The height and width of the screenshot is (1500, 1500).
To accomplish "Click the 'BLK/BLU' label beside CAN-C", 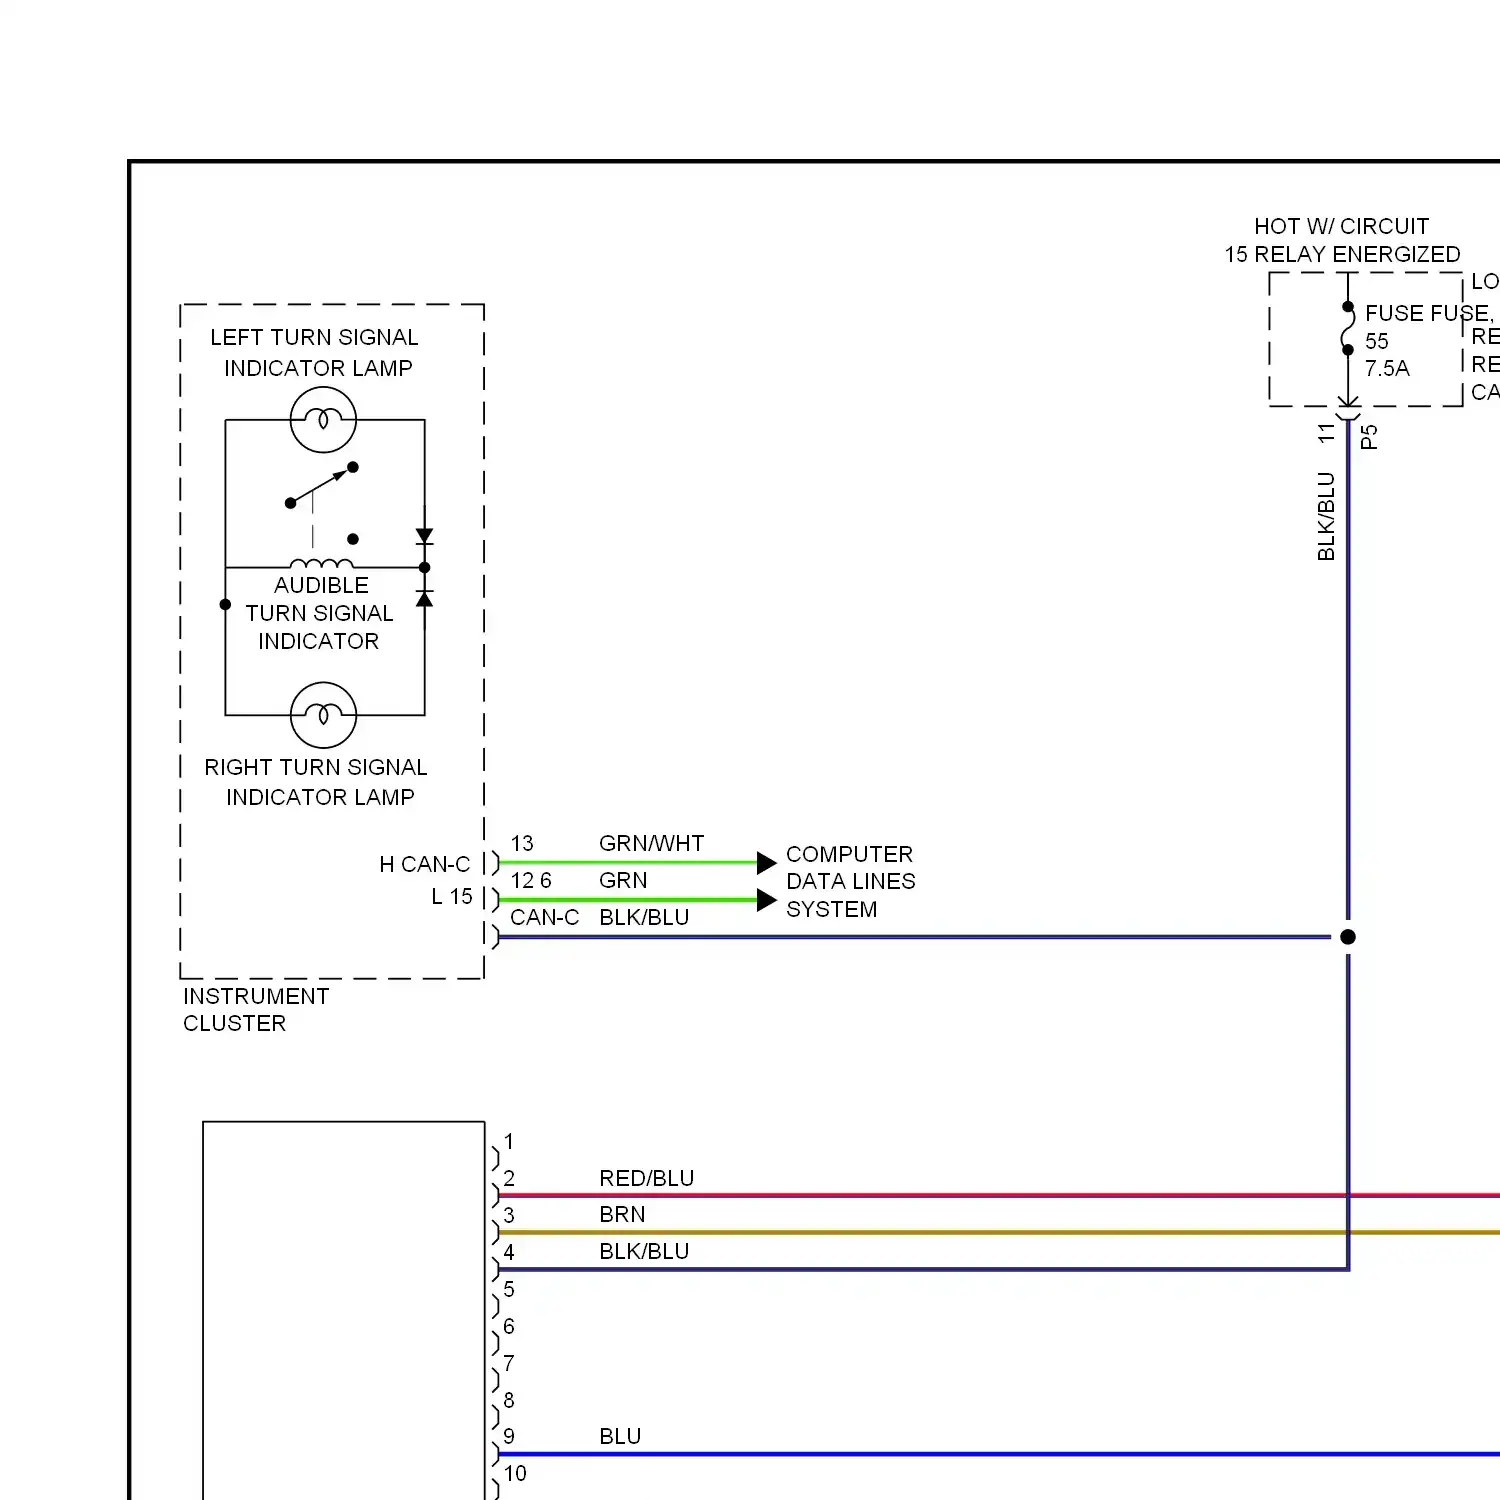I will 644,917.
